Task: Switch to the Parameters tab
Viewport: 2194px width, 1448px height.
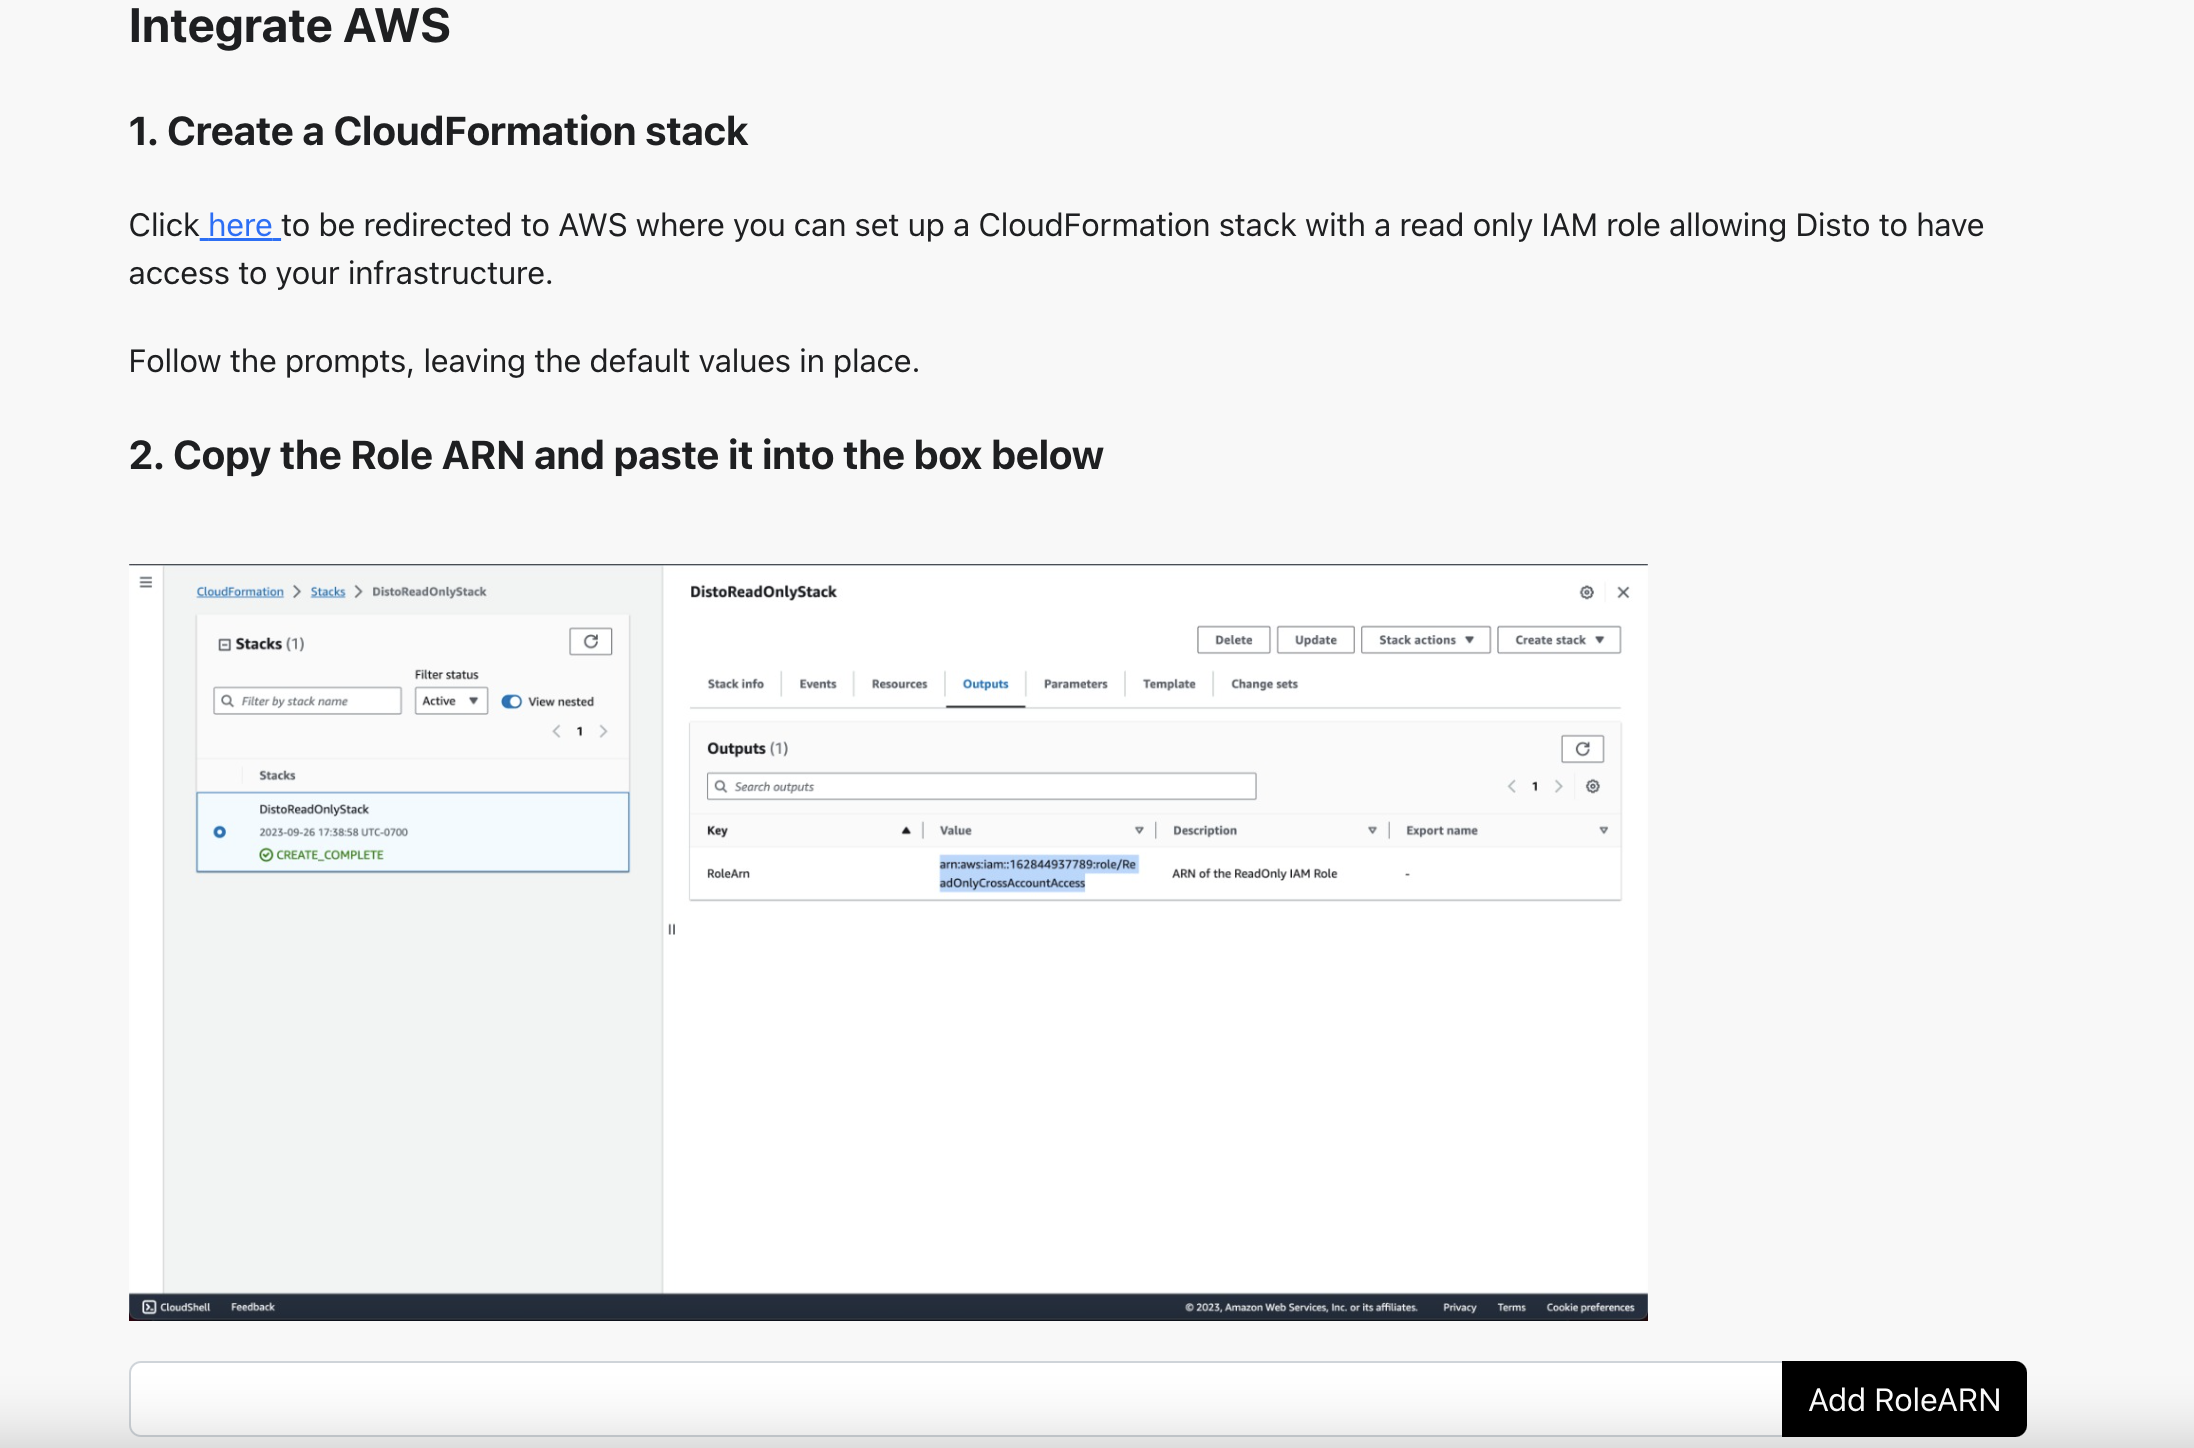Action: click(1075, 684)
